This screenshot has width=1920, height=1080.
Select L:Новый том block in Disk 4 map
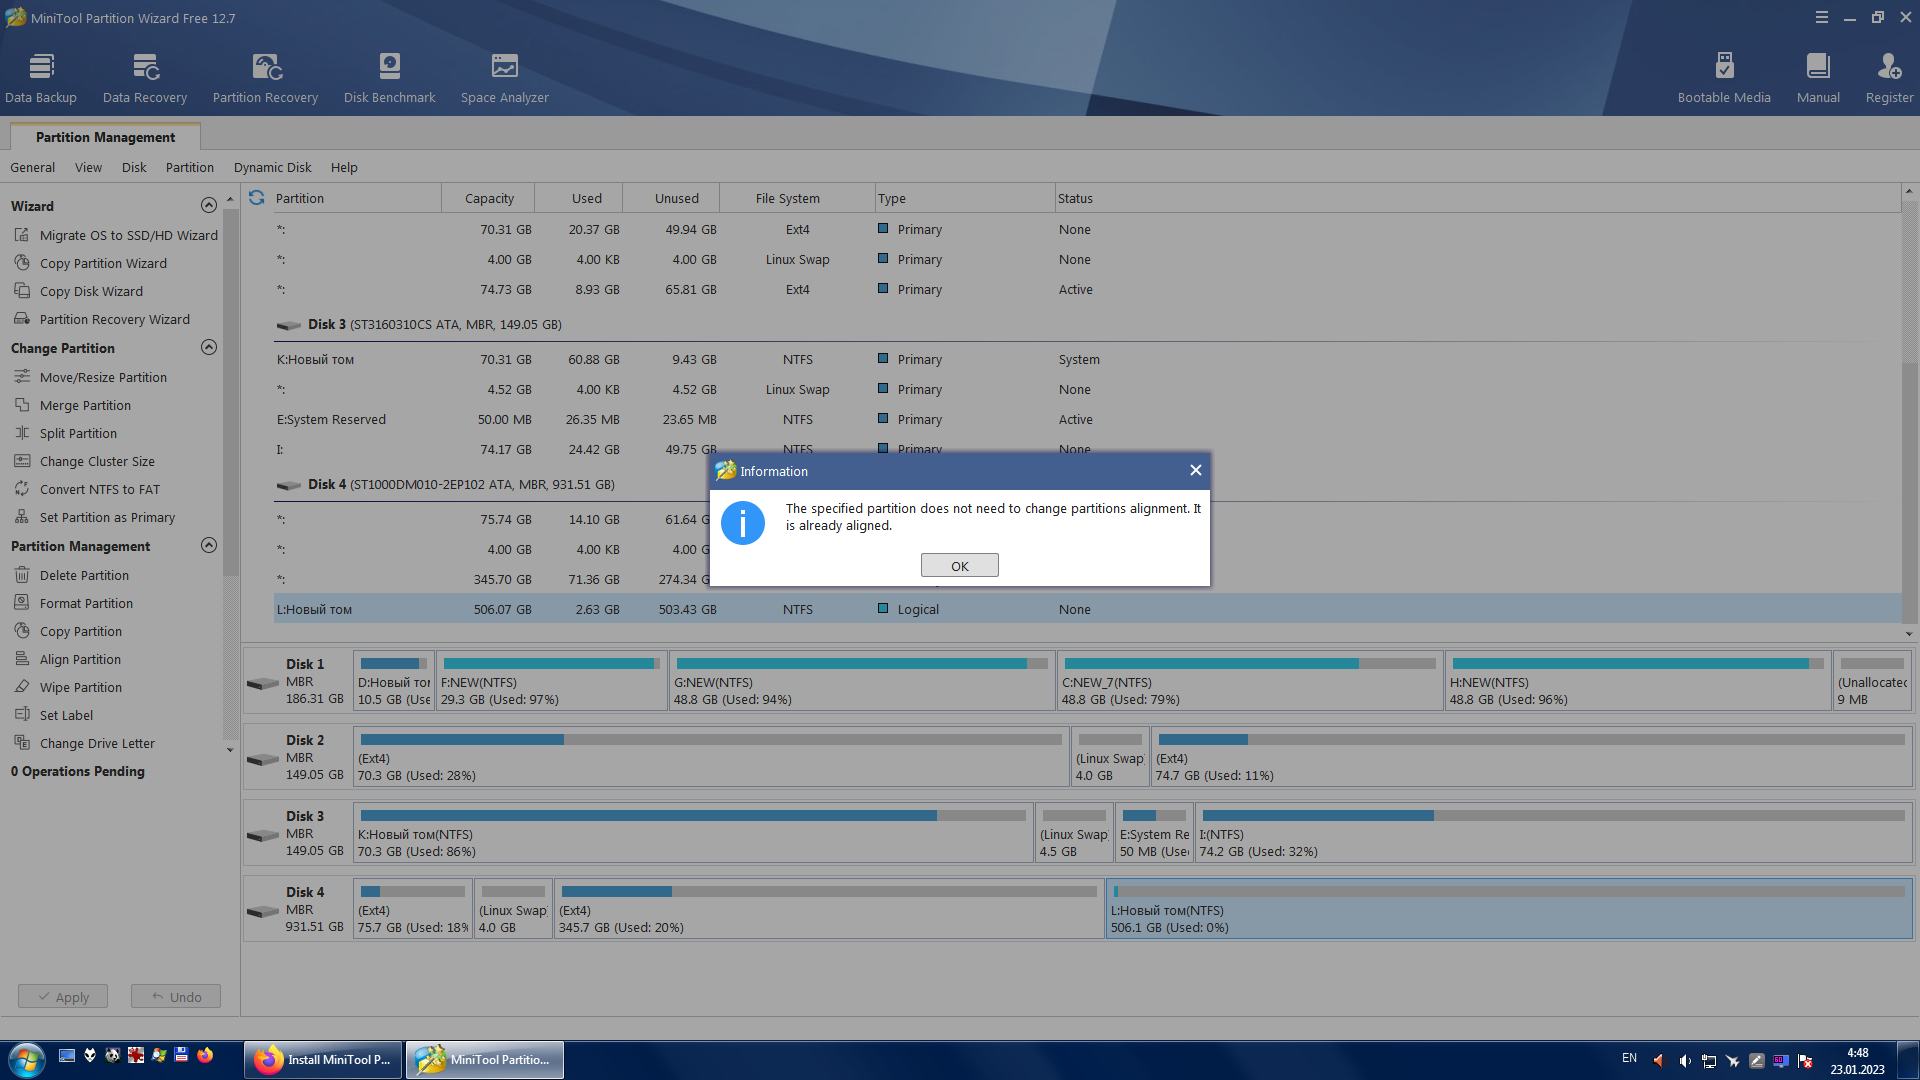[x=1509, y=908]
